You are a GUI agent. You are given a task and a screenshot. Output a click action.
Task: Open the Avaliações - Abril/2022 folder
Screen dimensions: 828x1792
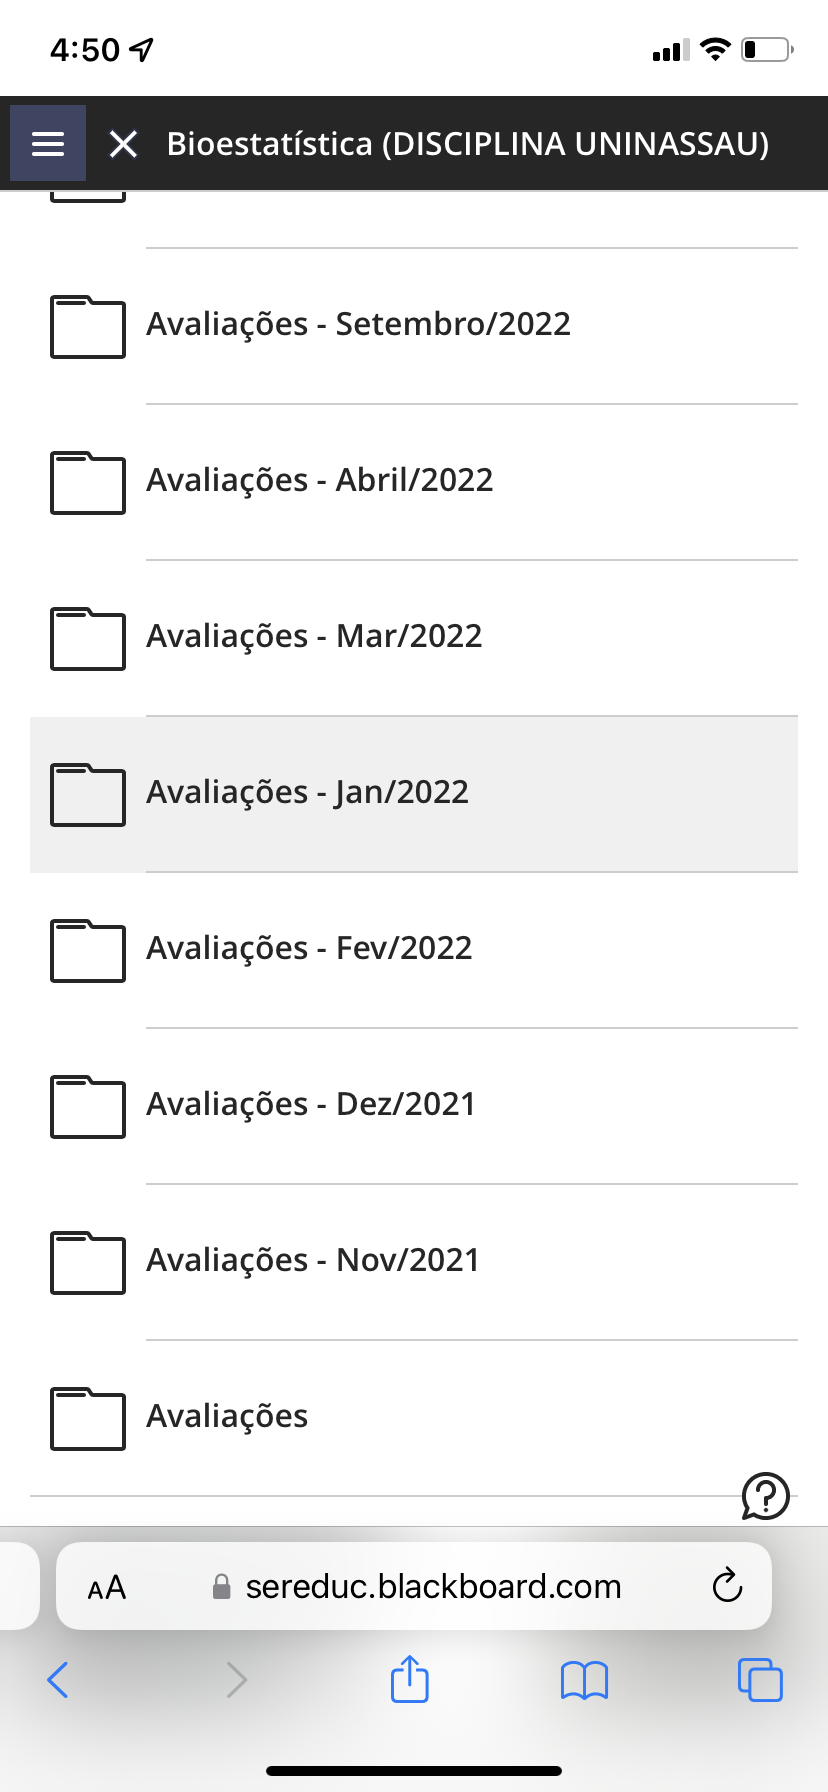[320, 480]
